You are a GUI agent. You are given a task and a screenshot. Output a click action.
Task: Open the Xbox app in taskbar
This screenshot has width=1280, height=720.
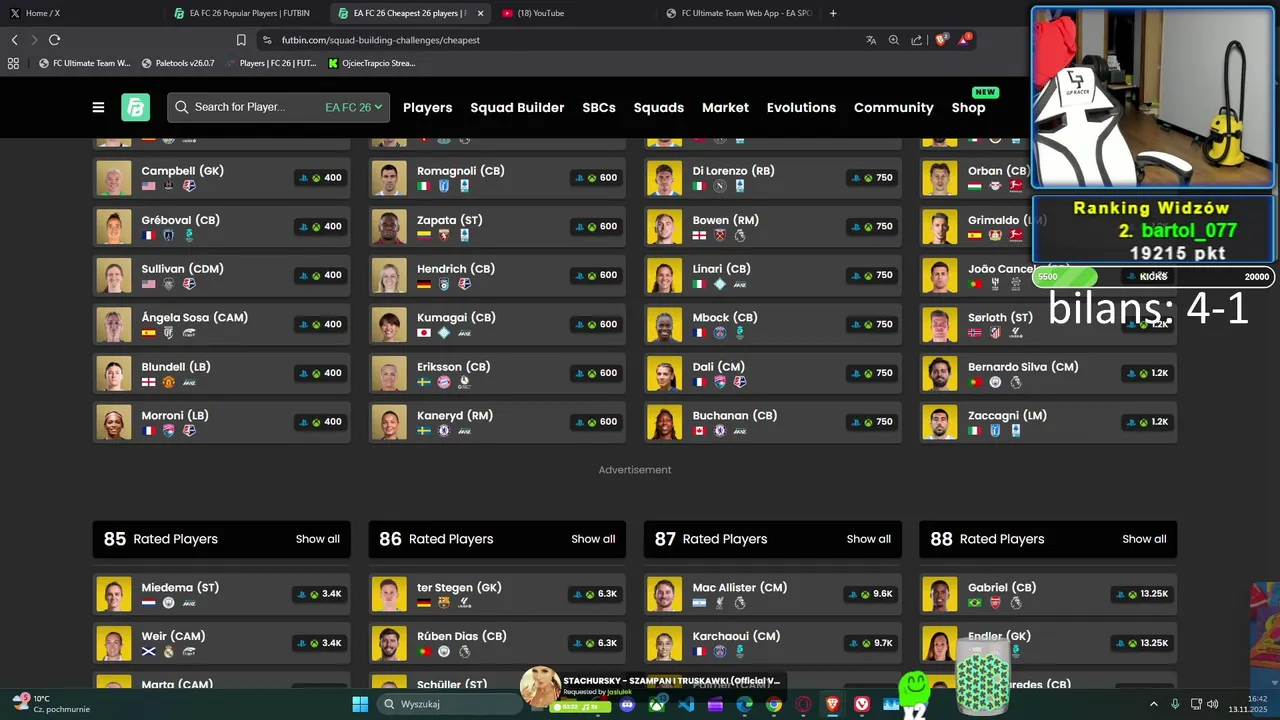pos(657,705)
